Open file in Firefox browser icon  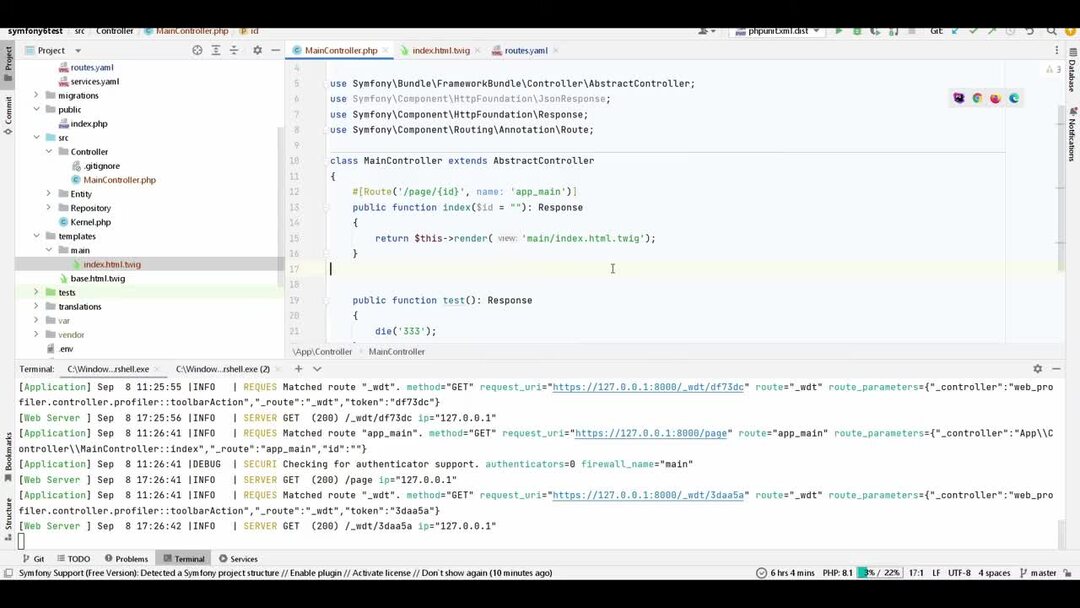tap(995, 98)
